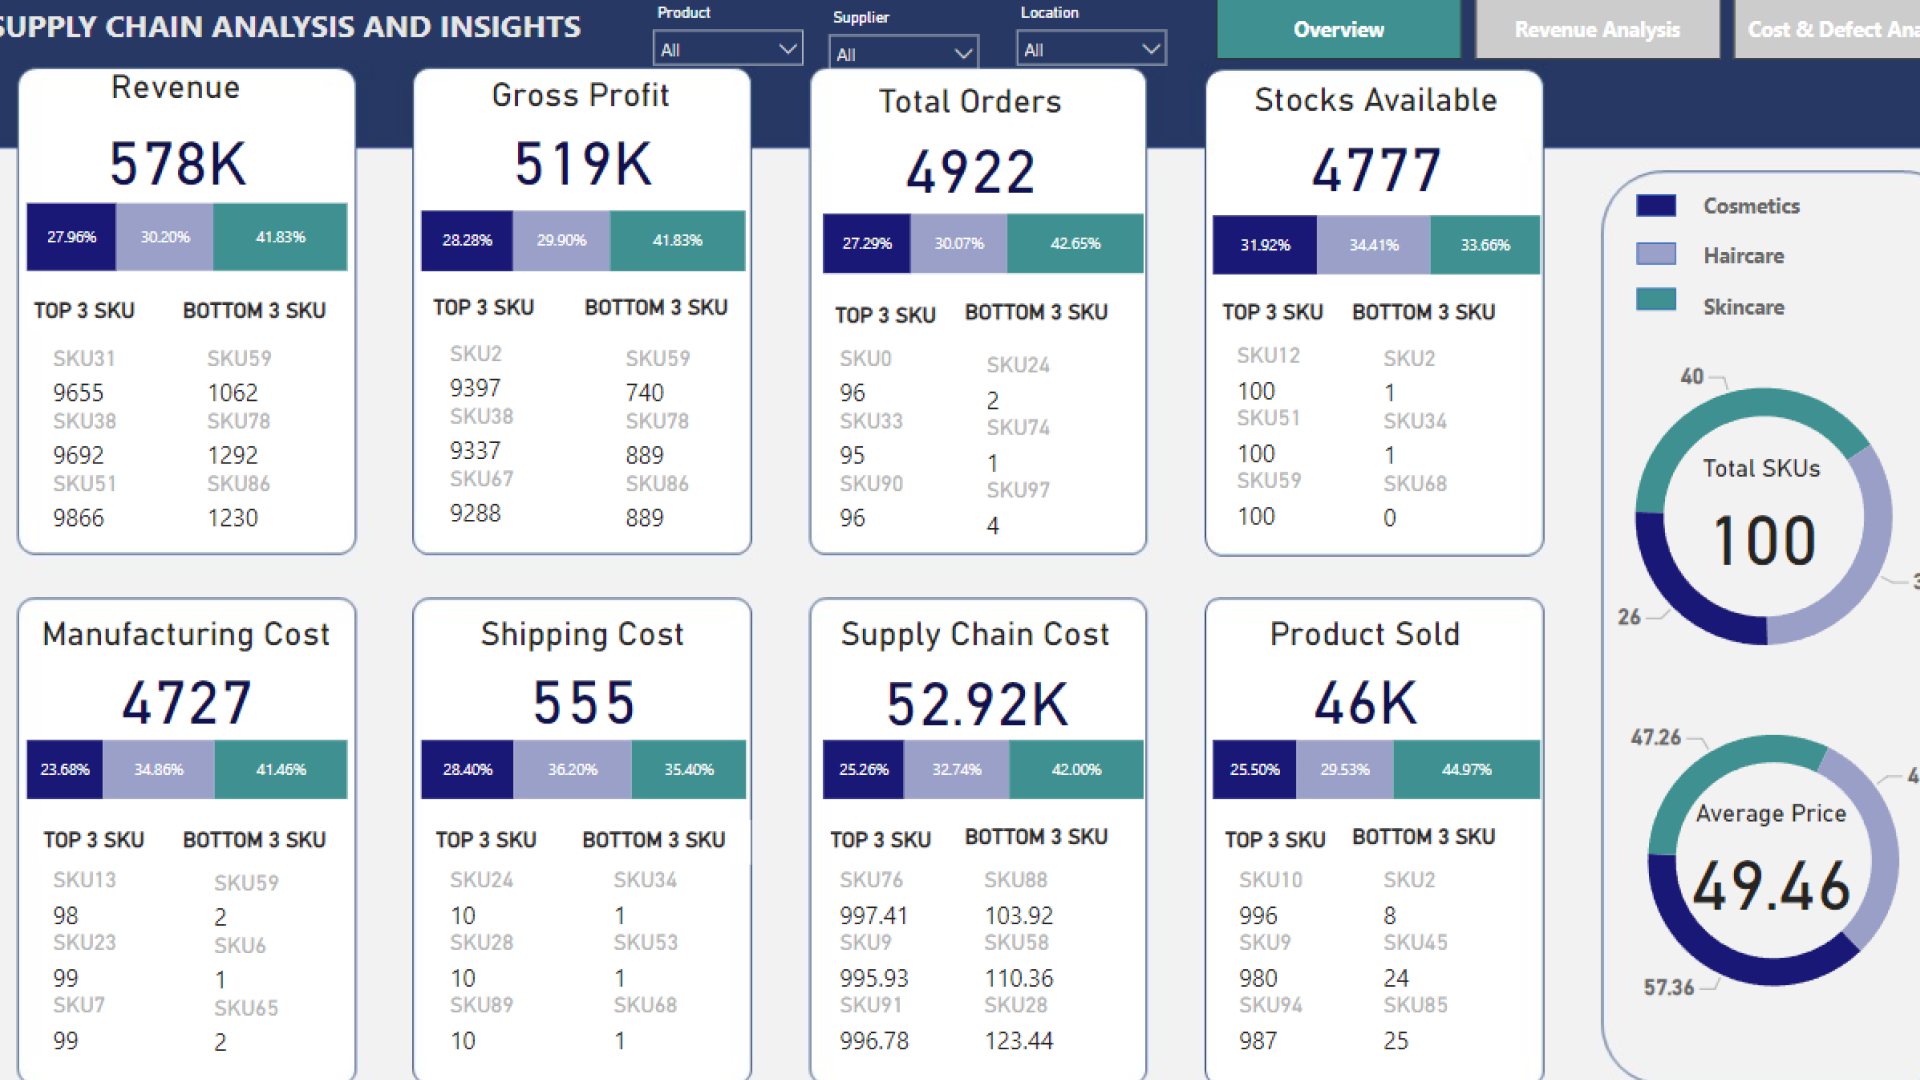
Task: Click the Total Orders 27.29% segment
Action: pyautogui.click(x=866, y=243)
